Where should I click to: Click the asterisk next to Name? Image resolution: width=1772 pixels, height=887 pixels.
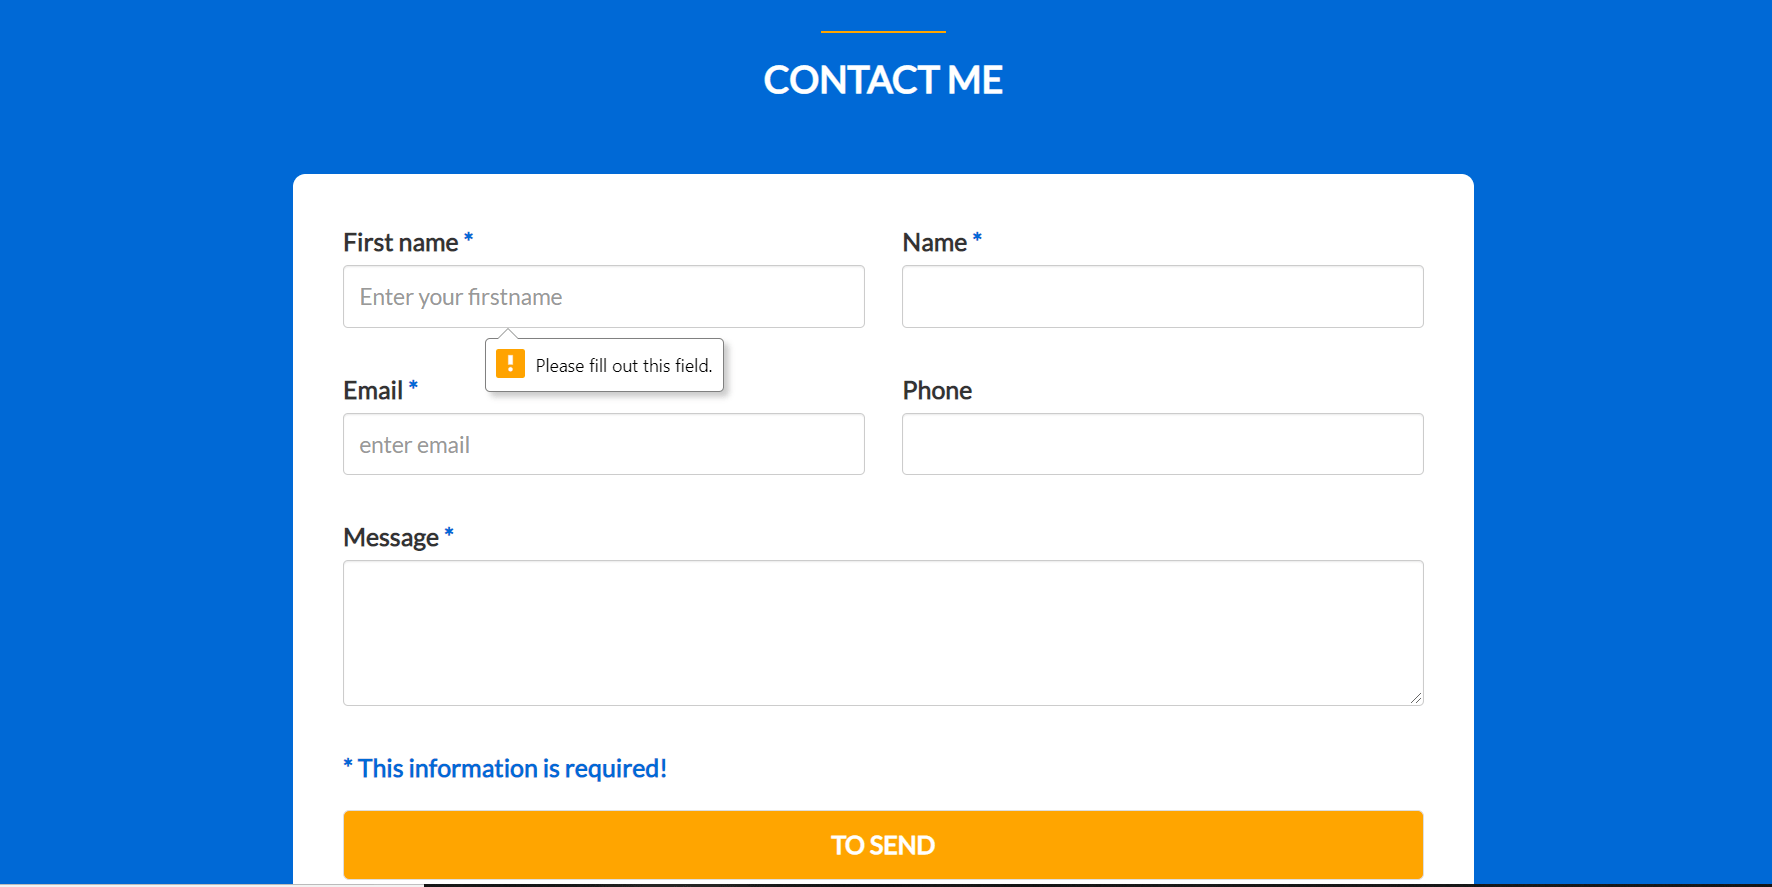[977, 240]
